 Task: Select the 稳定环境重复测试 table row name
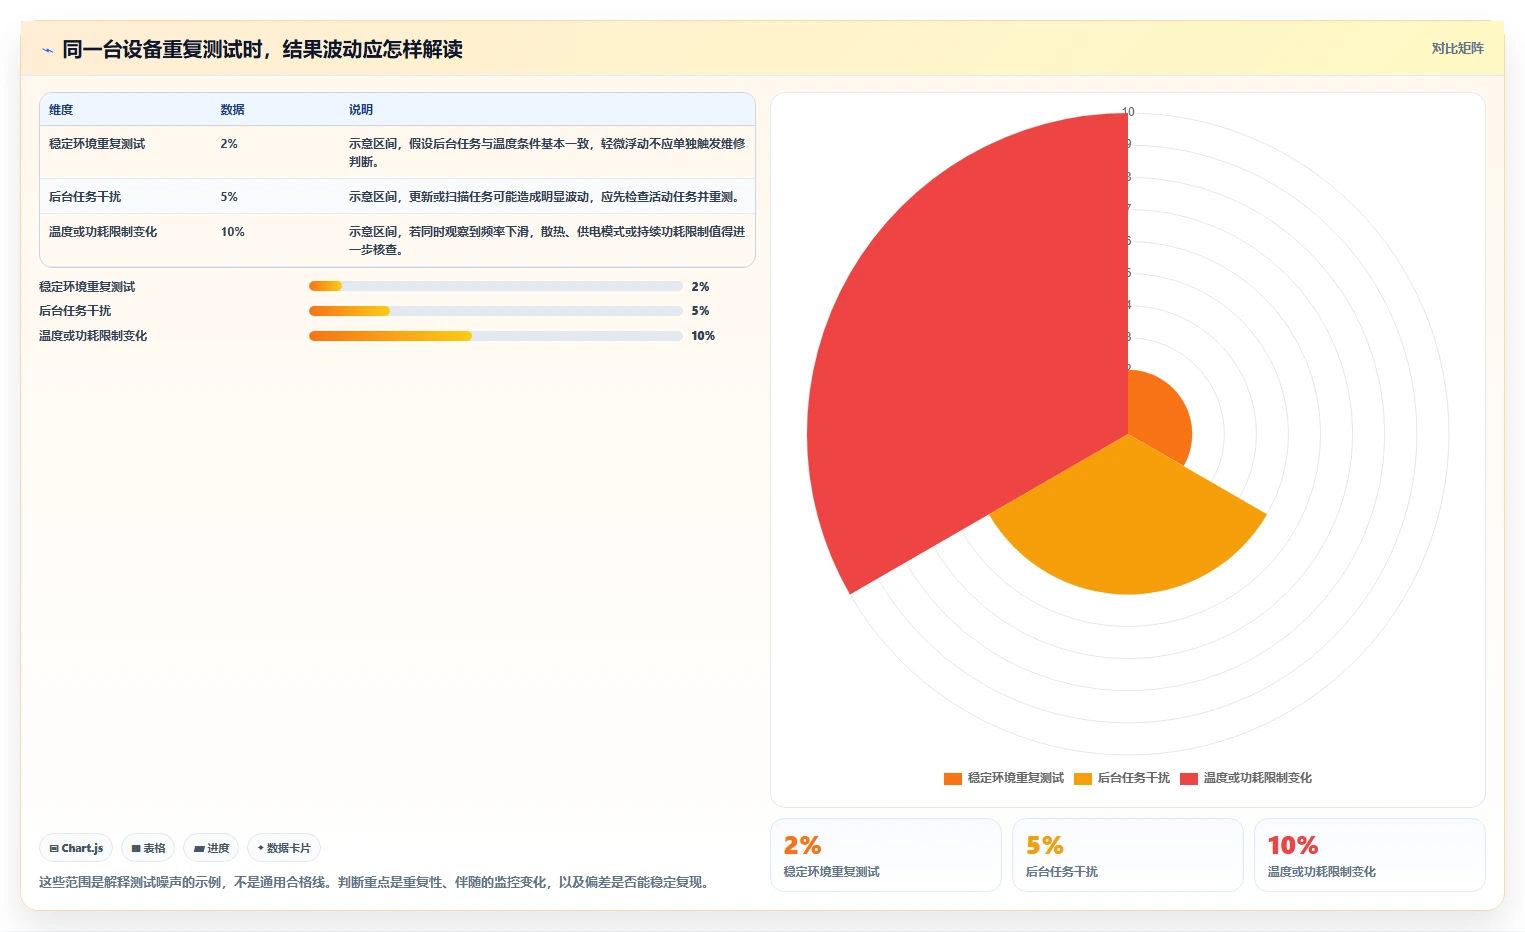coord(97,144)
